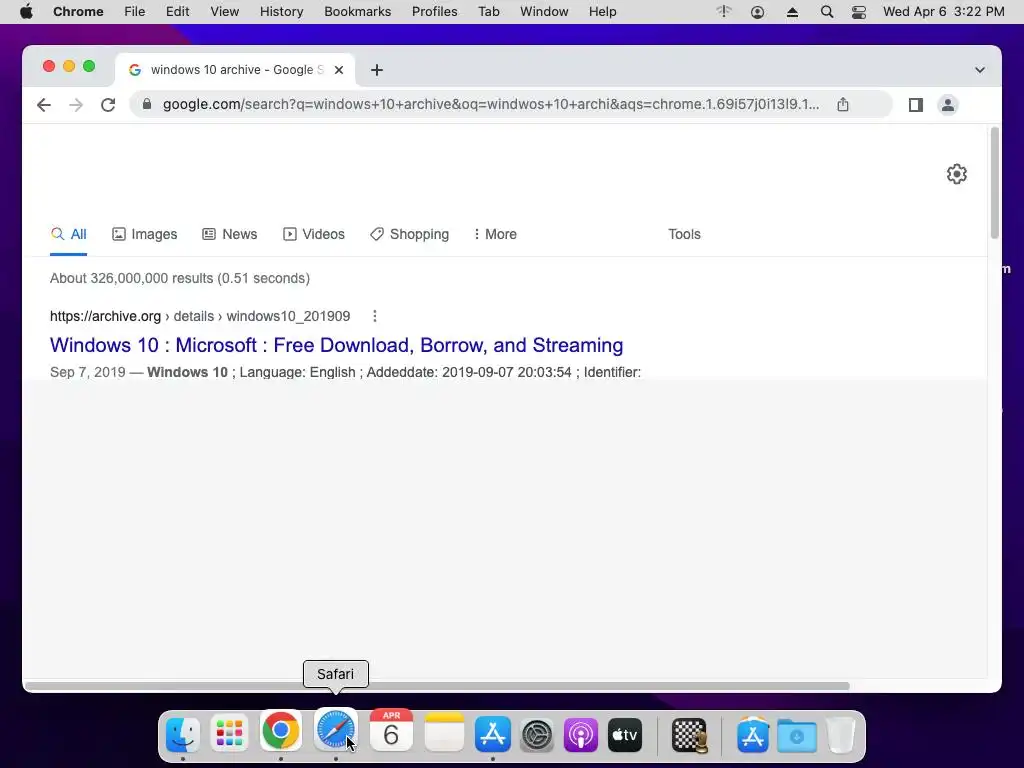This screenshot has height=768, width=1024.
Task: Go back using the browser back arrow
Action: (44, 104)
